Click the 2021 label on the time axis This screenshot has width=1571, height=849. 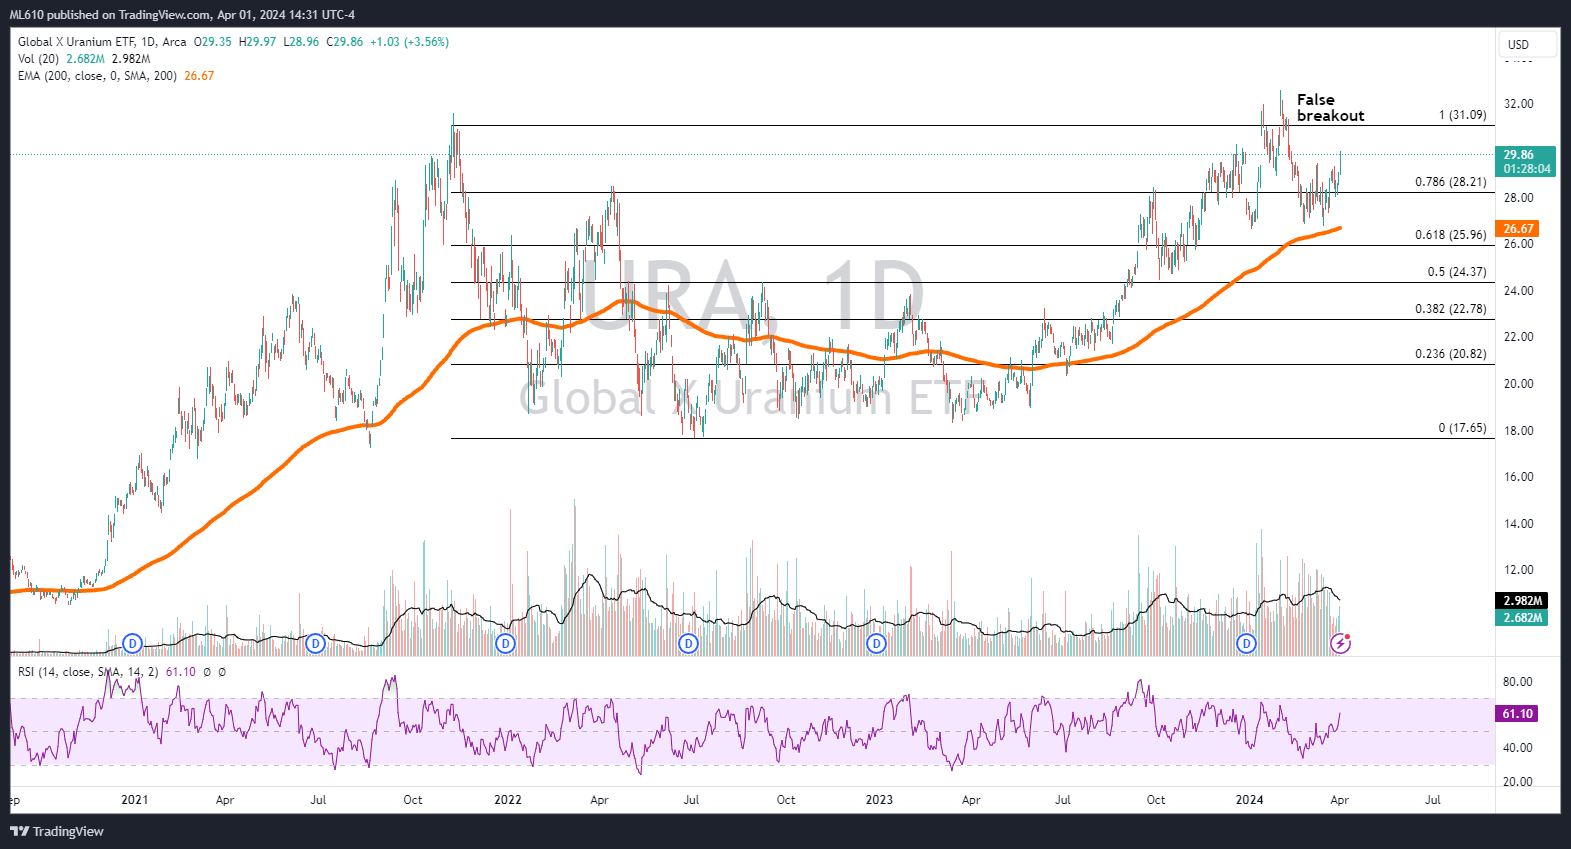pos(134,800)
